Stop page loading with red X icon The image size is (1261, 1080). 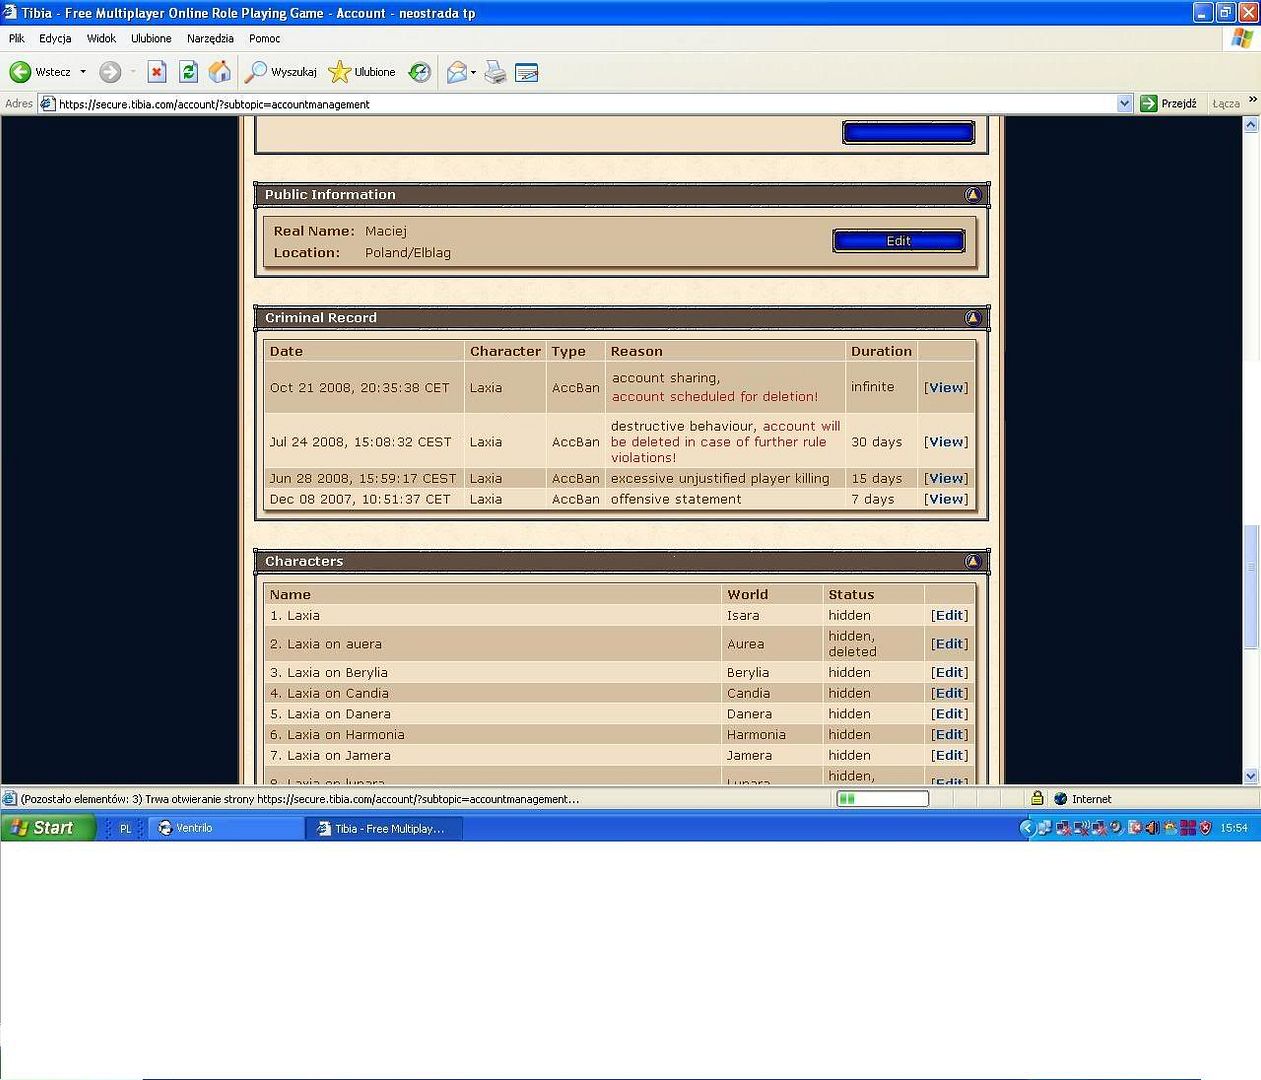point(157,72)
